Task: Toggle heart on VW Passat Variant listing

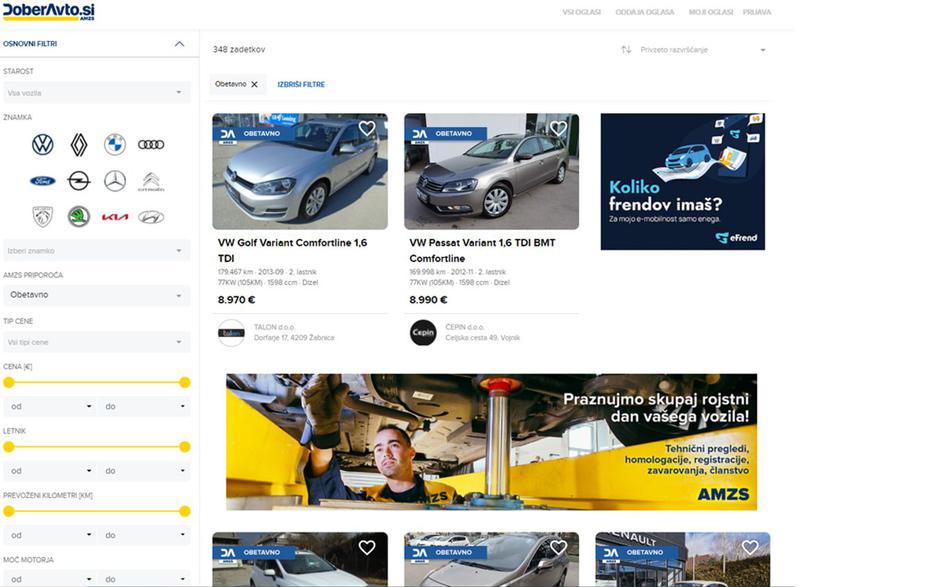Action: click(558, 129)
